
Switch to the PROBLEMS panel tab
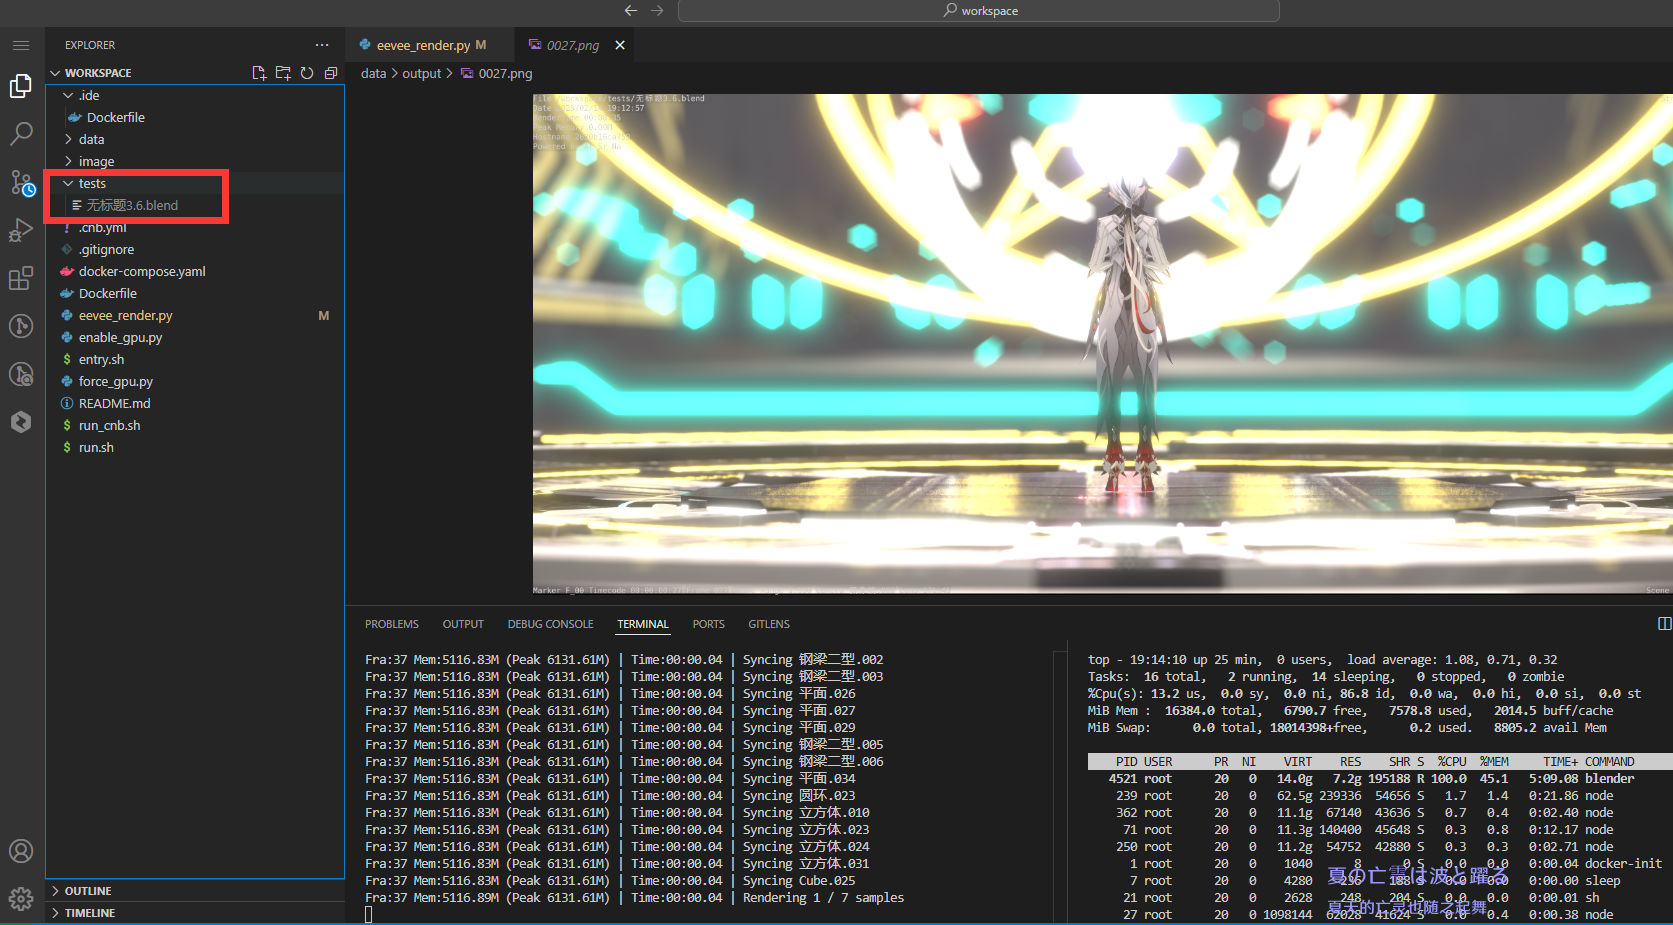[x=392, y=624]
